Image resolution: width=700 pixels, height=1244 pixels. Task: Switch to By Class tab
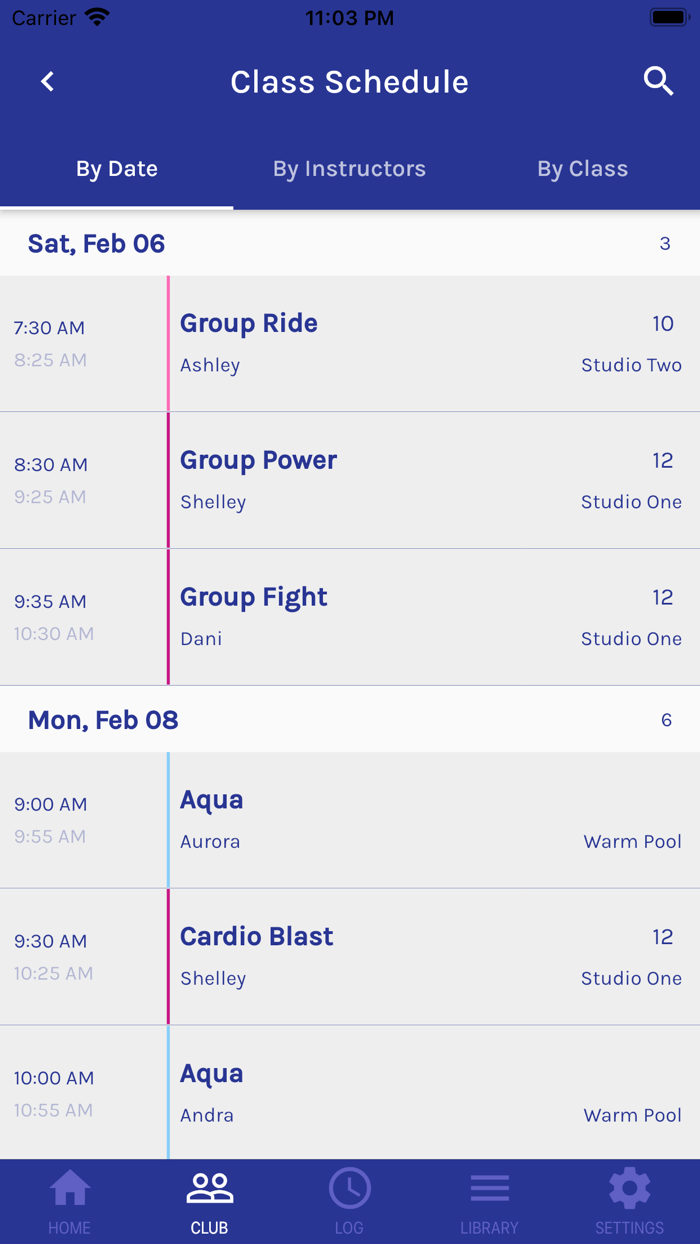coord(582,169)
